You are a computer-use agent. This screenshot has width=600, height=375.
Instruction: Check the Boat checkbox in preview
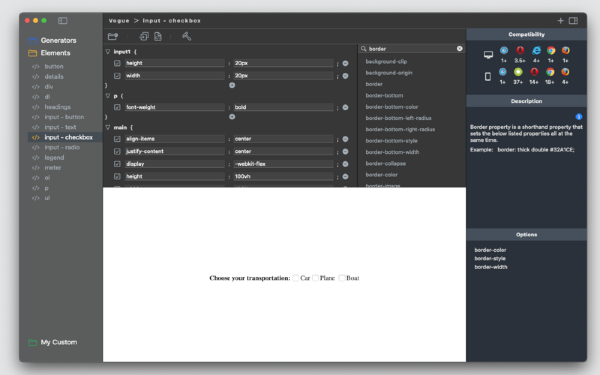coord(342,278)
